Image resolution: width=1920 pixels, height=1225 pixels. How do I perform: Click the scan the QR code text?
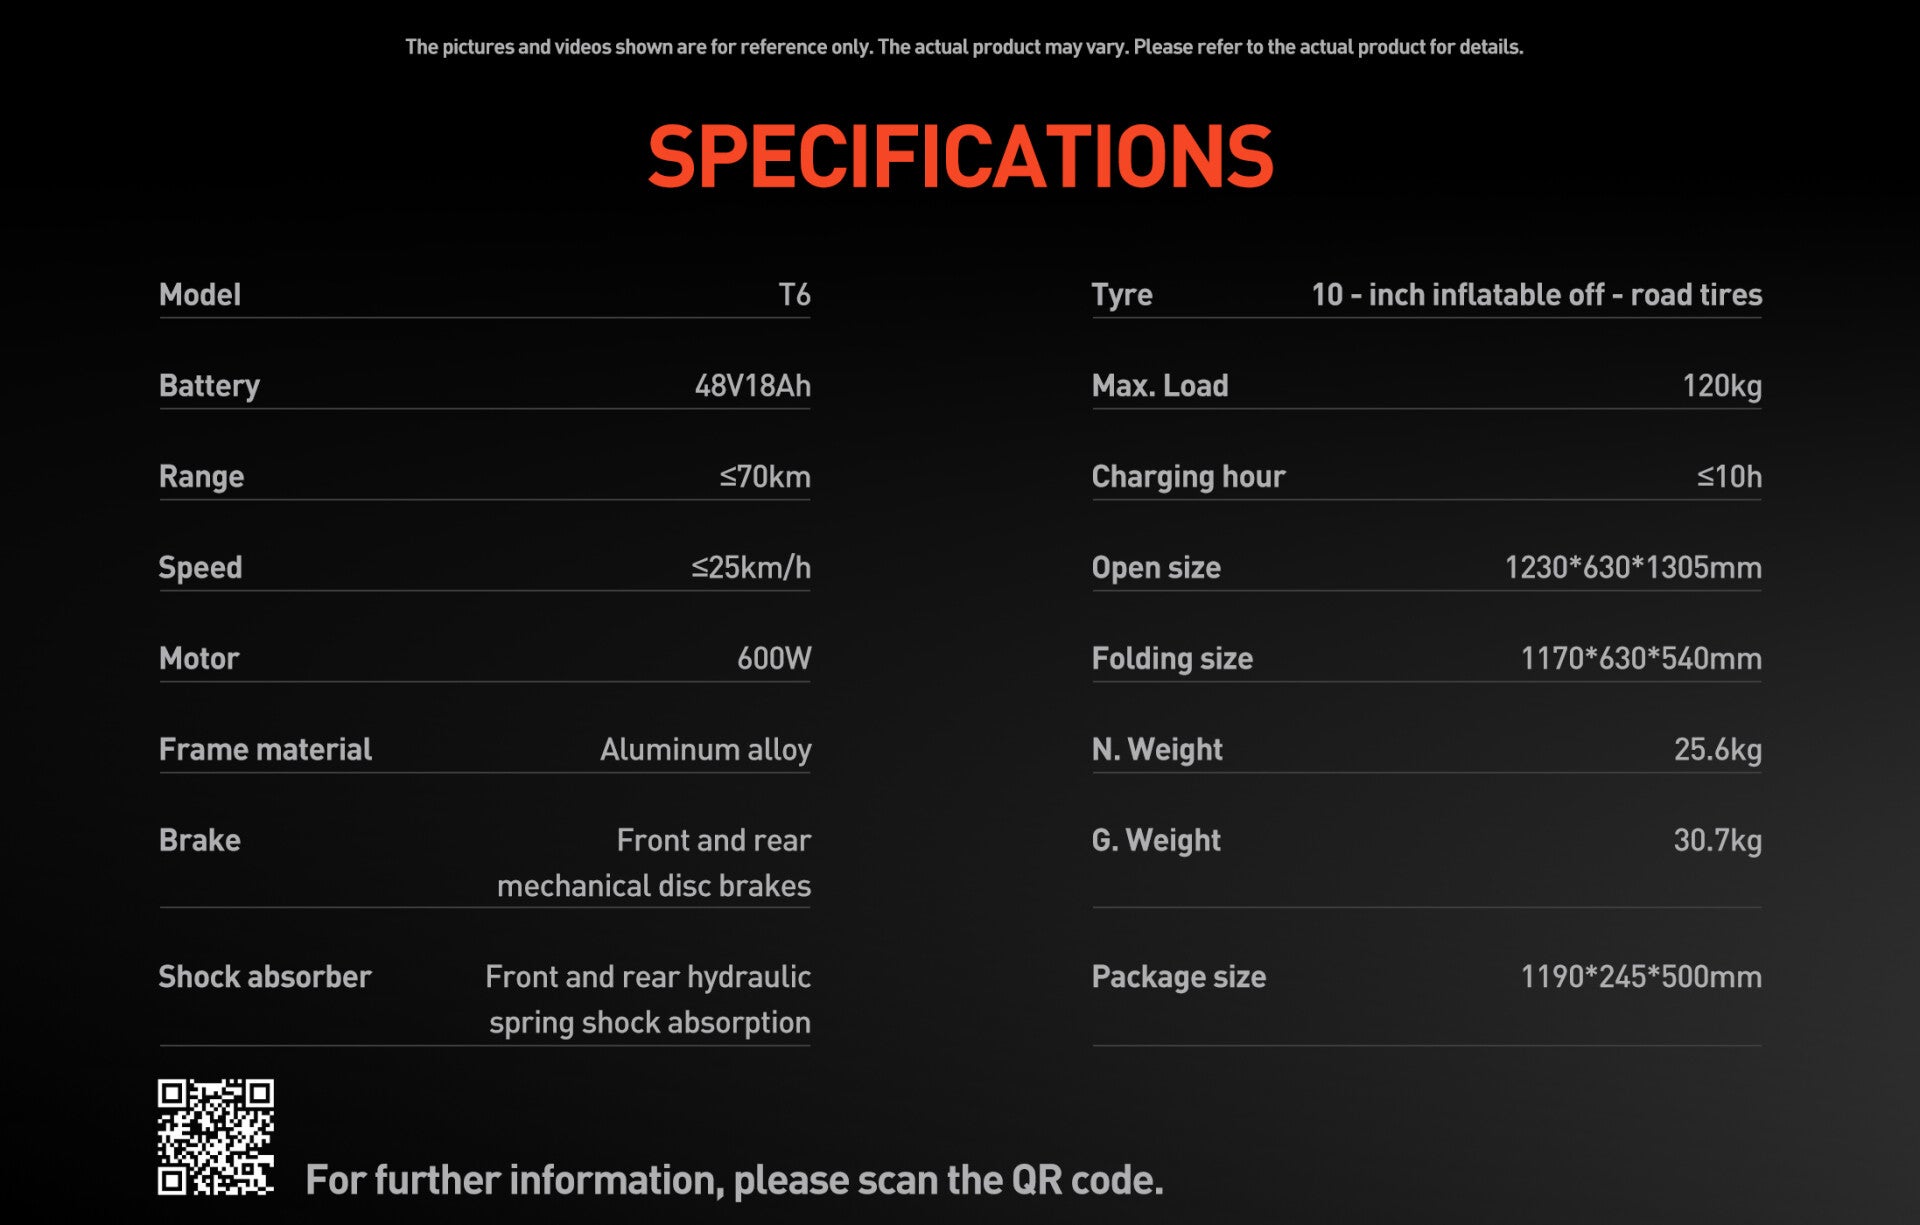coord(734,1181)
